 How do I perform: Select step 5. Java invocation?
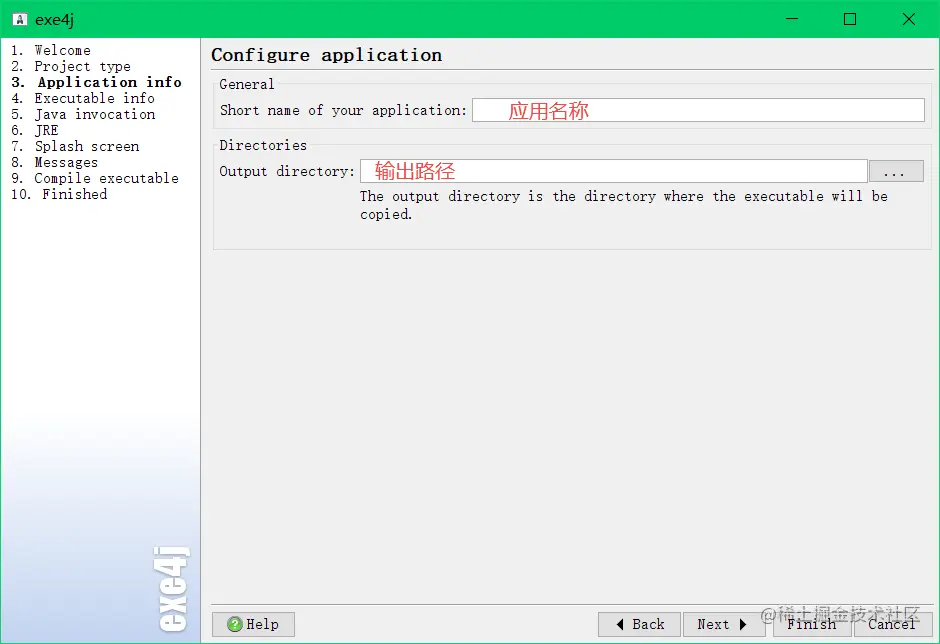pos(83,115)
